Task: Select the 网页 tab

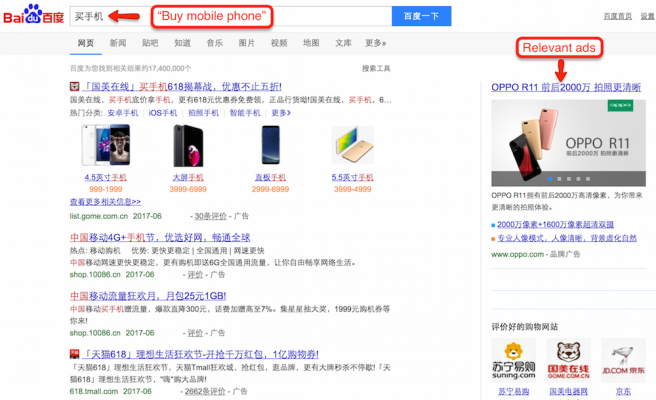Action: [x=86, y=43]
